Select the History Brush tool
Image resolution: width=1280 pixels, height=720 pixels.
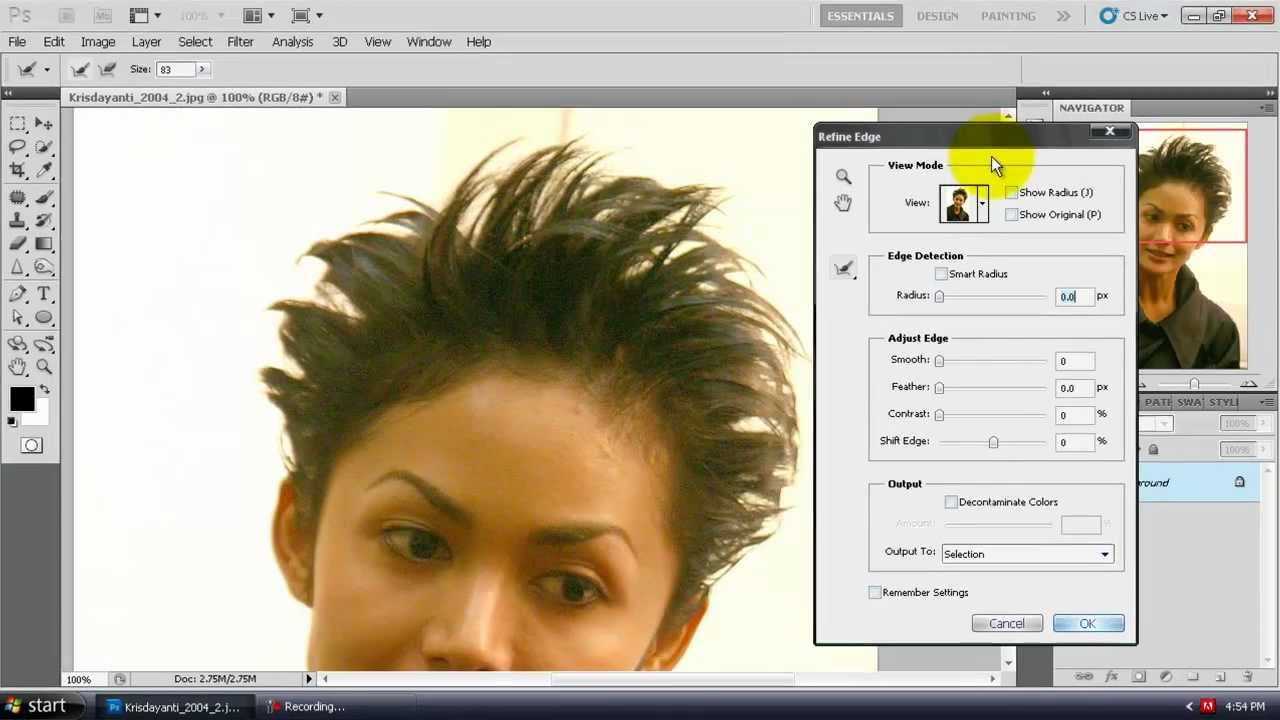click(44, 221)
